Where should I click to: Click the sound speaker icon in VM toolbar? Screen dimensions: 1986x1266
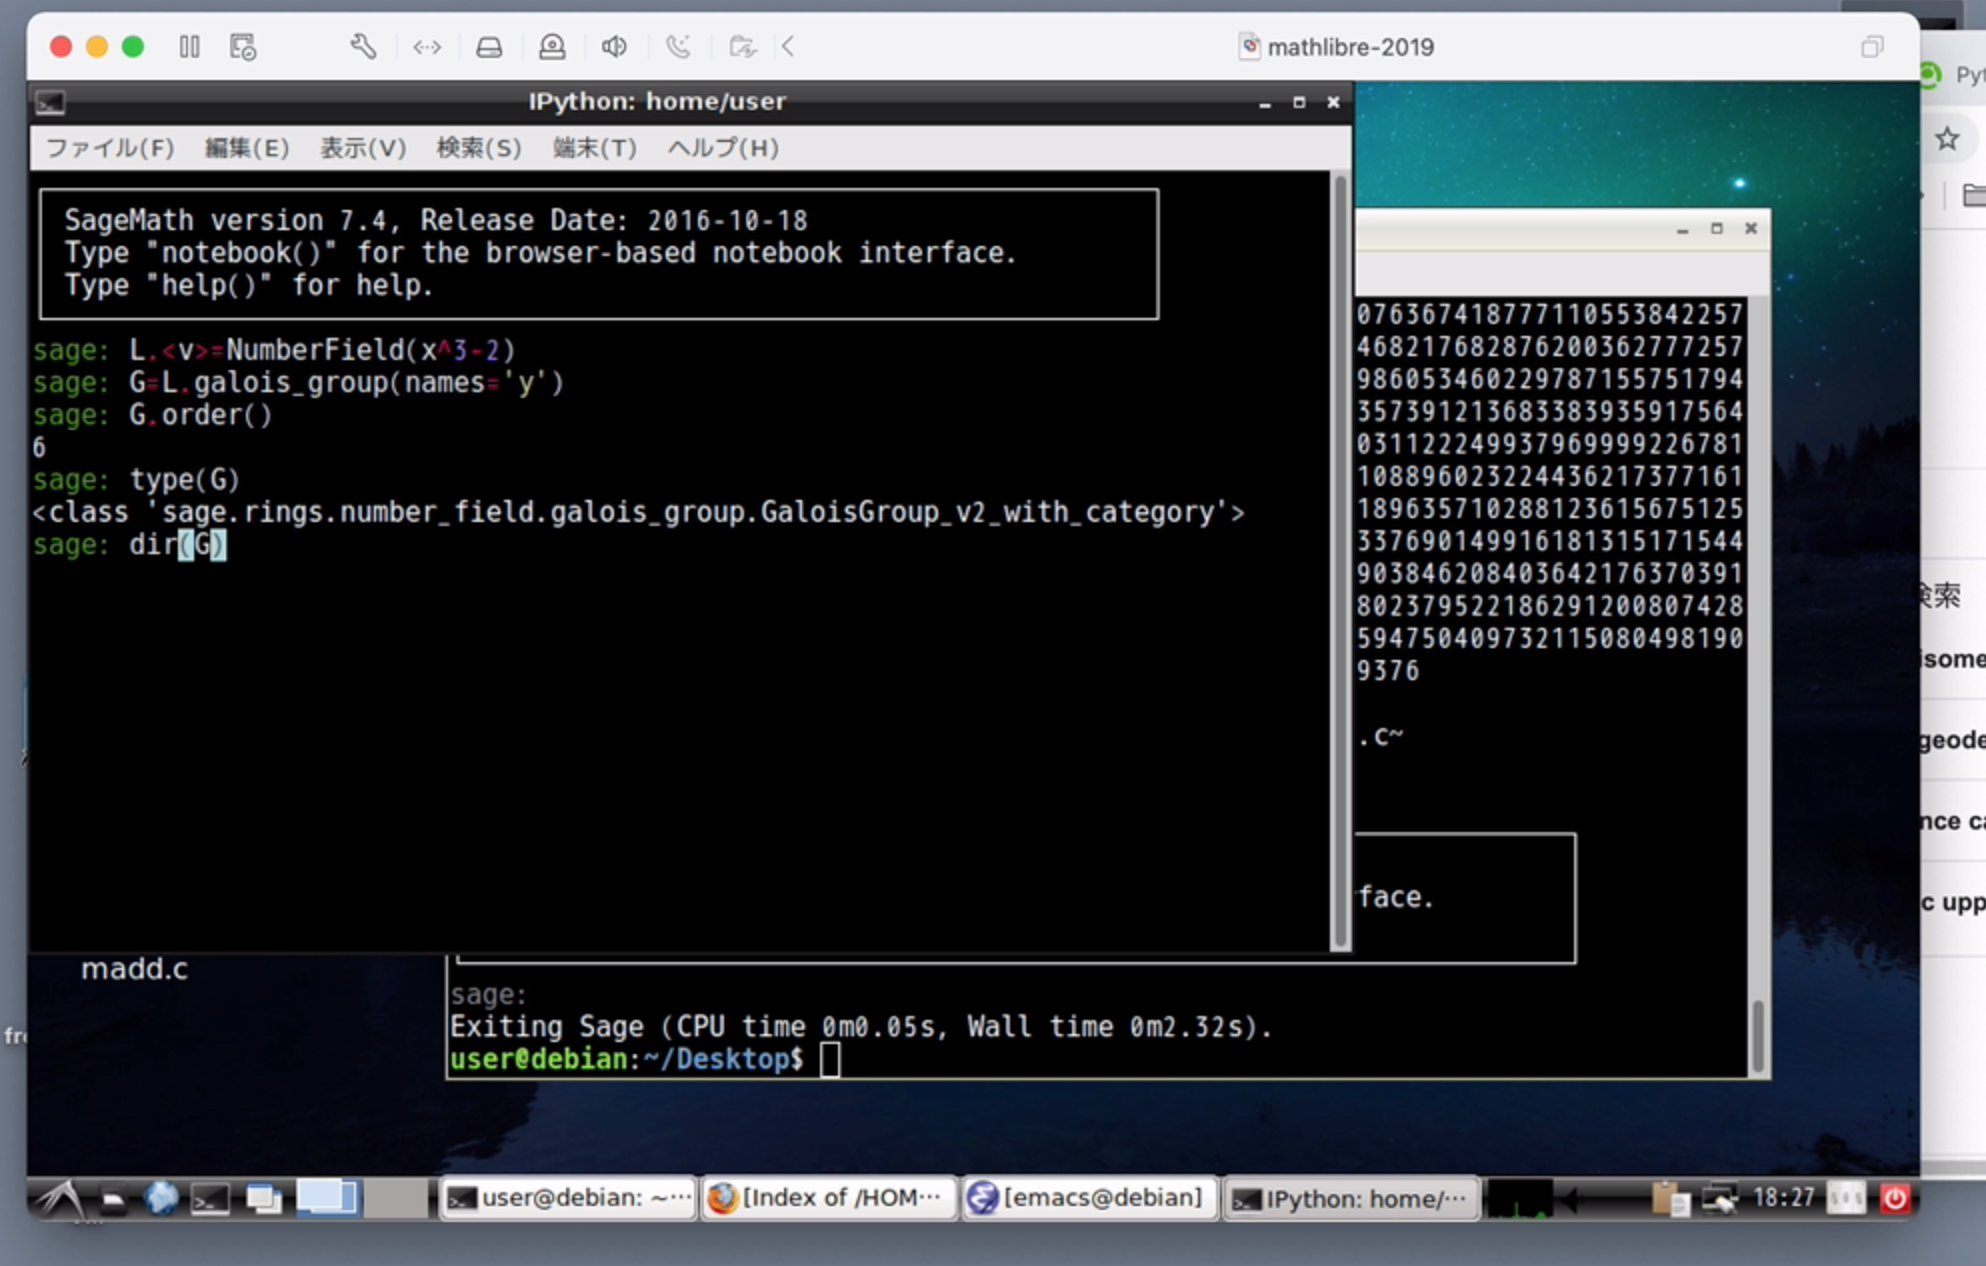point(614,47)
